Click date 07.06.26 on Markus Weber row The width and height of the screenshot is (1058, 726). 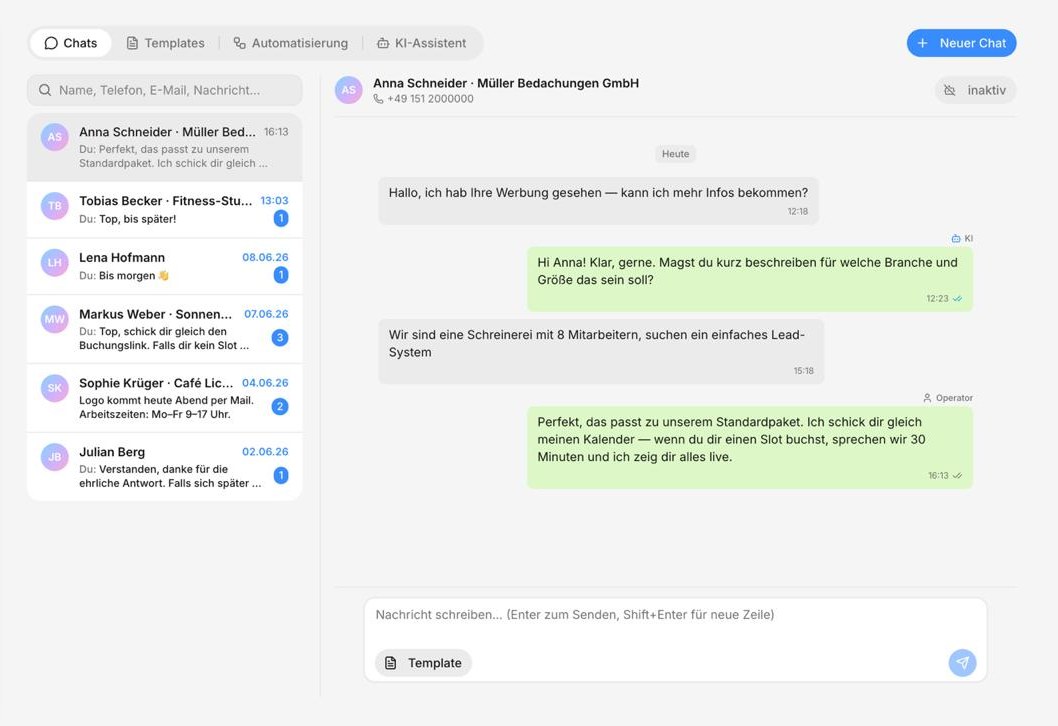coord(266,314)
